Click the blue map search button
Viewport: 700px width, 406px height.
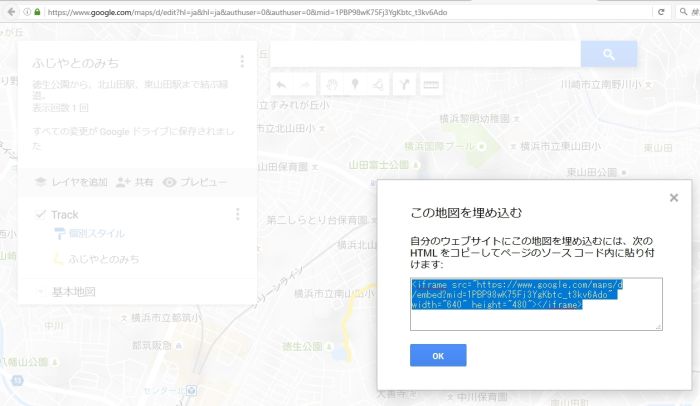point(609,54)
